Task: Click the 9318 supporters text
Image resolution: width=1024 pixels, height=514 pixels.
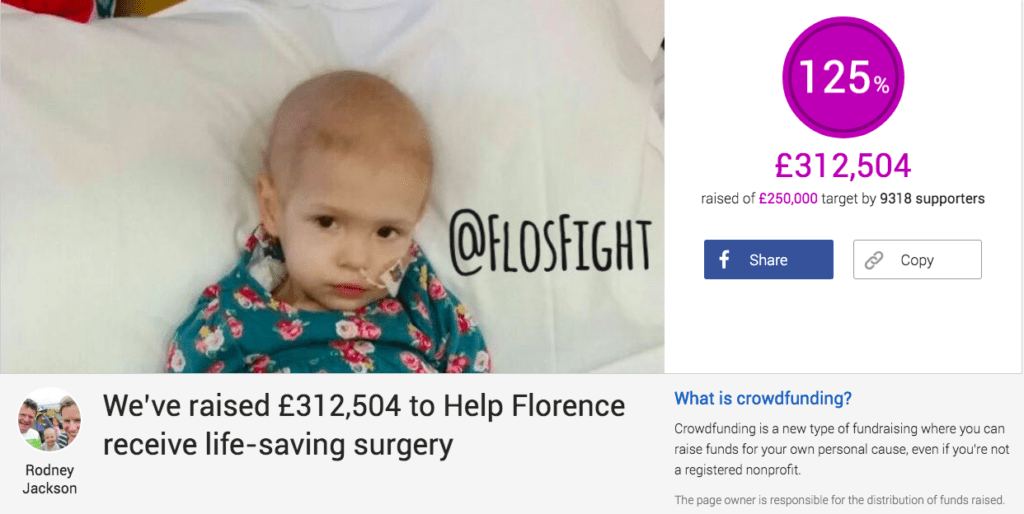Action: point(932,199)
